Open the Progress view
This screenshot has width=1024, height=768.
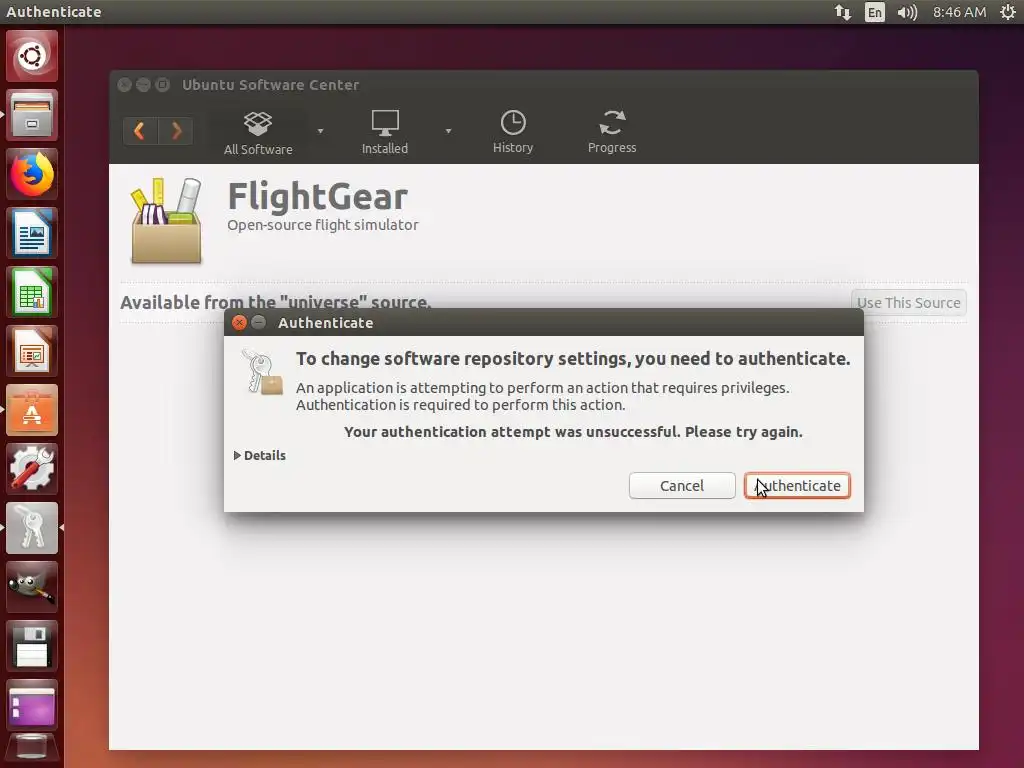(612, 132)
